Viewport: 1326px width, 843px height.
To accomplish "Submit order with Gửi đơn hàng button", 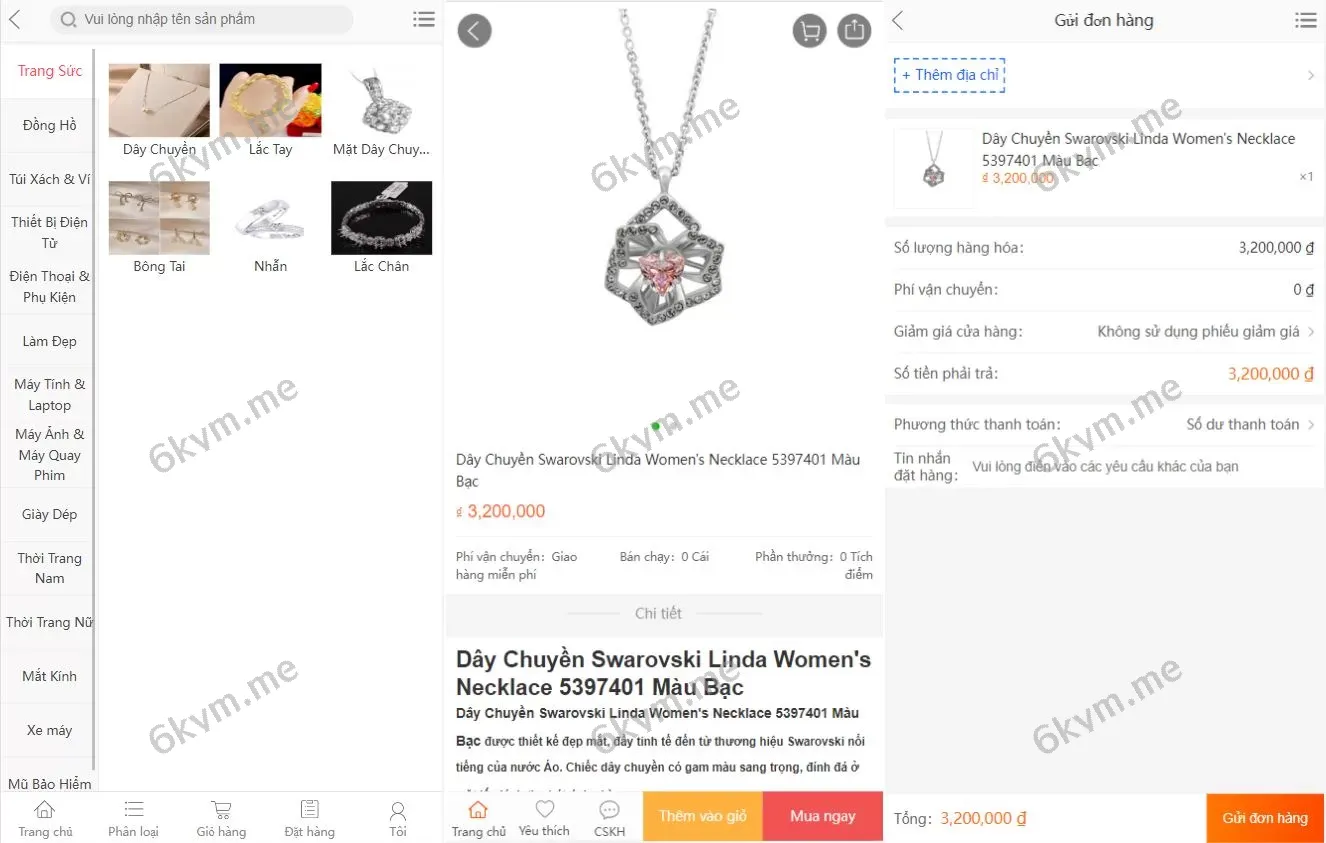I will coord(1265,818).
